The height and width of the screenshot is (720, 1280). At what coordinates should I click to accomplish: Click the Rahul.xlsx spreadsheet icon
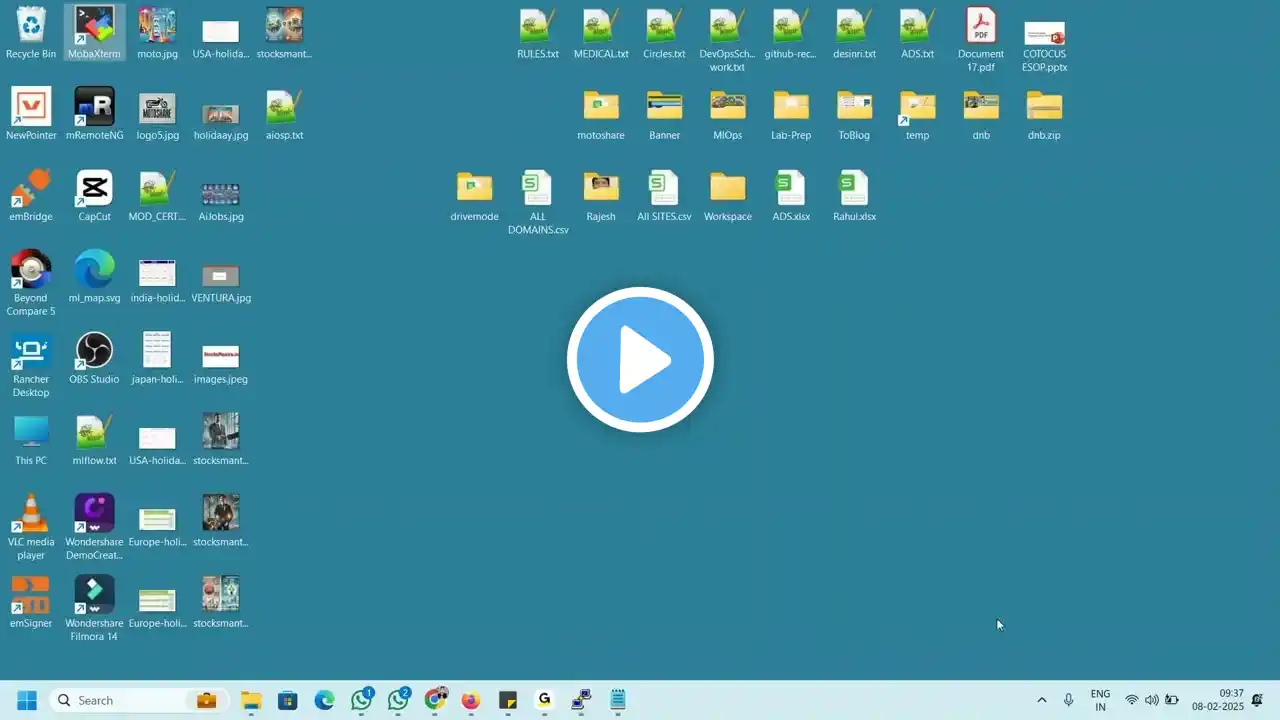tap(854, 195)
